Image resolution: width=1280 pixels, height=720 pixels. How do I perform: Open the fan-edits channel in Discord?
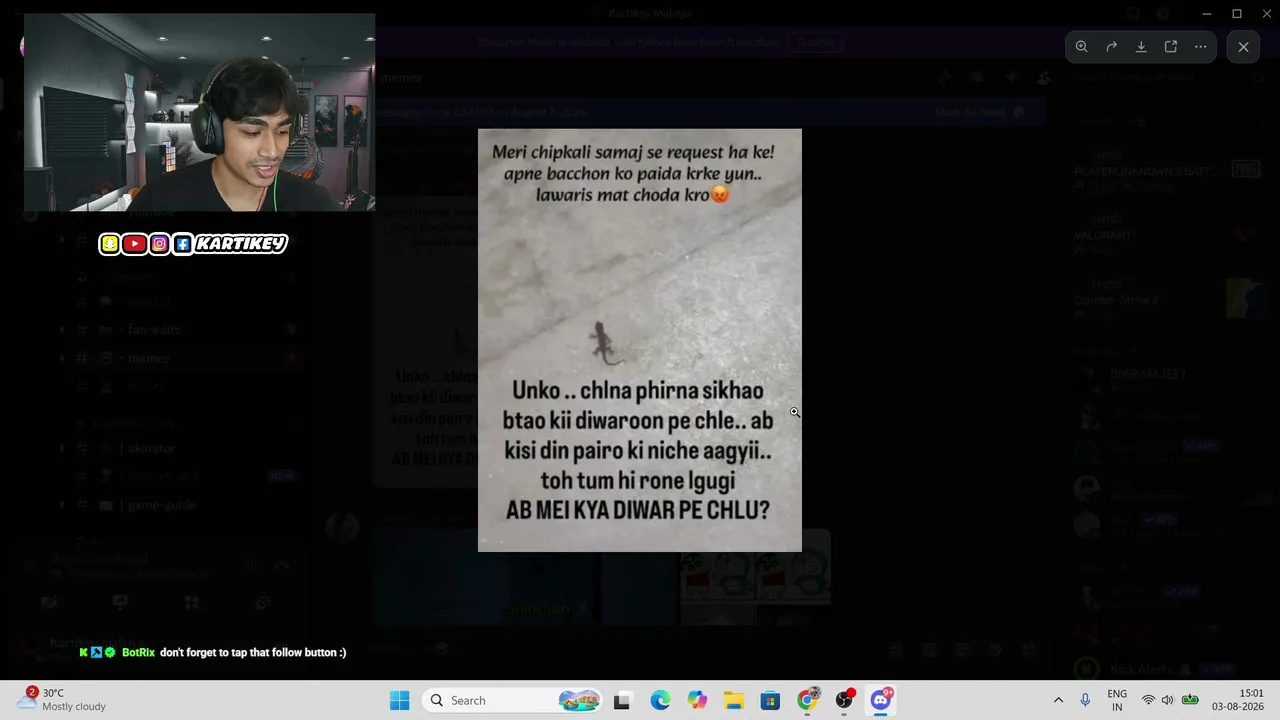tap(154, 330)
